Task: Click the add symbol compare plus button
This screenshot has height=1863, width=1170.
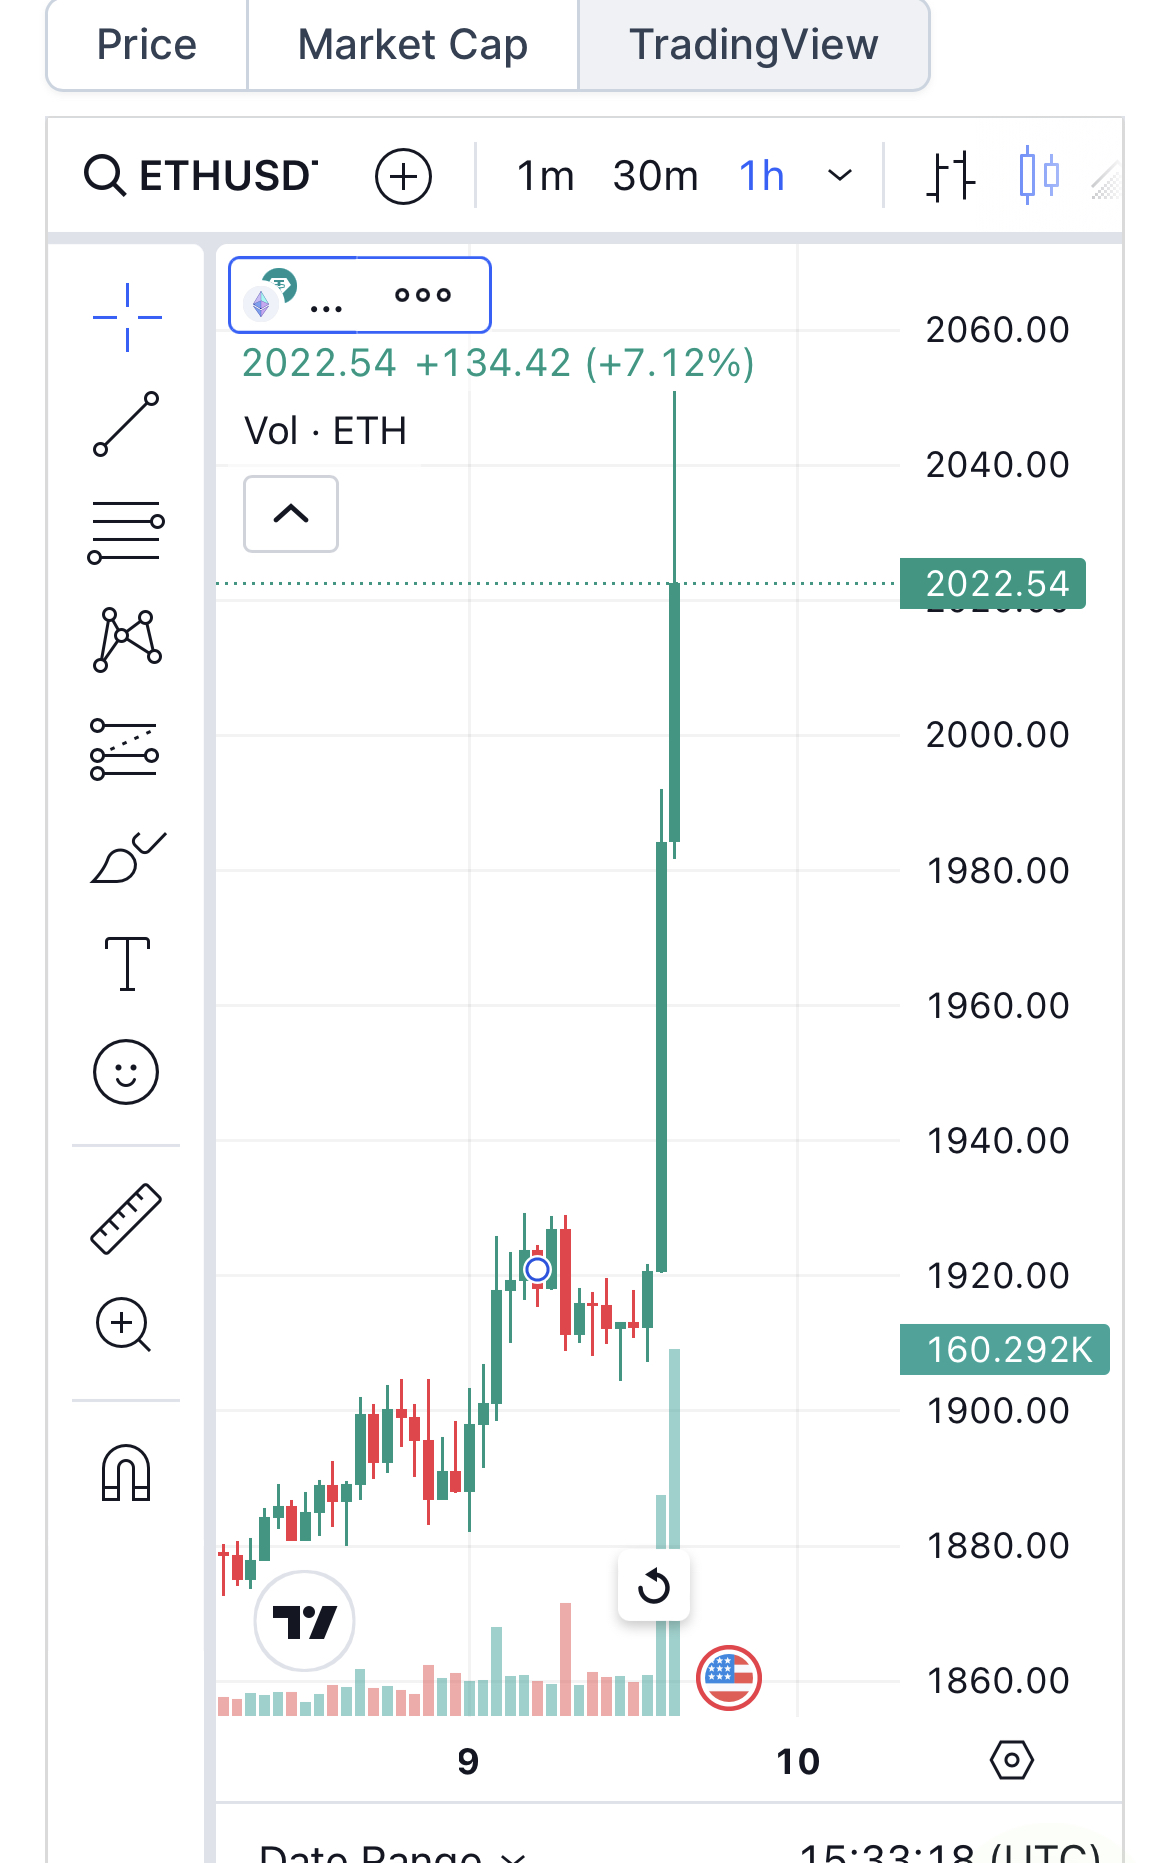Action: pos(403,177)
